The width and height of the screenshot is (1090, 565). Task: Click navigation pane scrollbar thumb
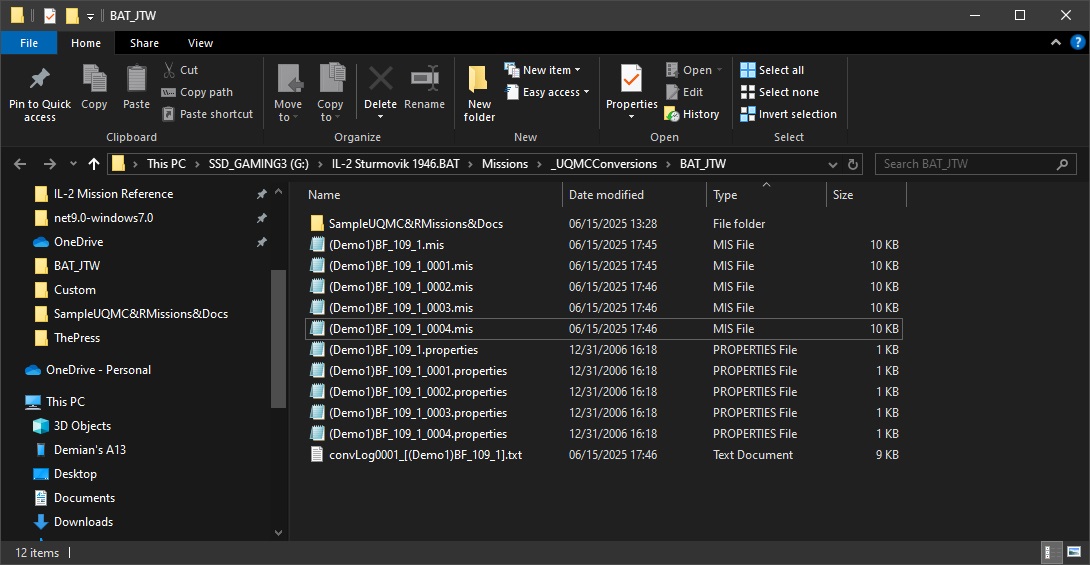click(278, 338)
